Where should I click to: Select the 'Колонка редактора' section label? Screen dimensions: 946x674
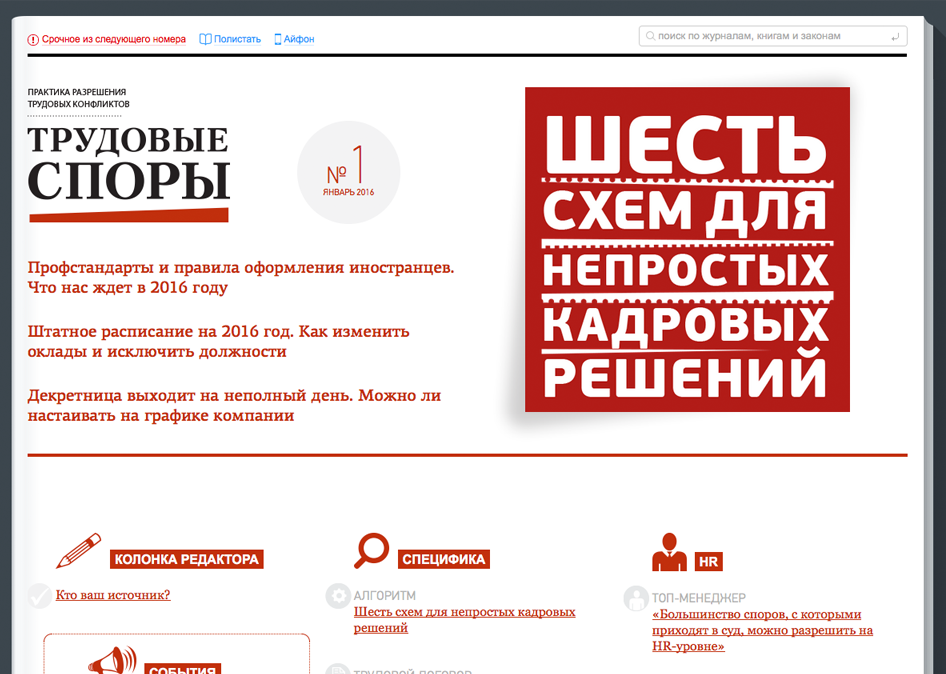pos(186,559)
